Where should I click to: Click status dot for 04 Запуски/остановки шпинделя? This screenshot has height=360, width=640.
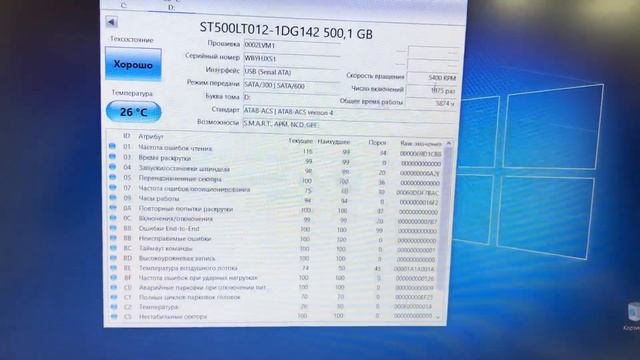pyautogui.click(x=113, y=167)
